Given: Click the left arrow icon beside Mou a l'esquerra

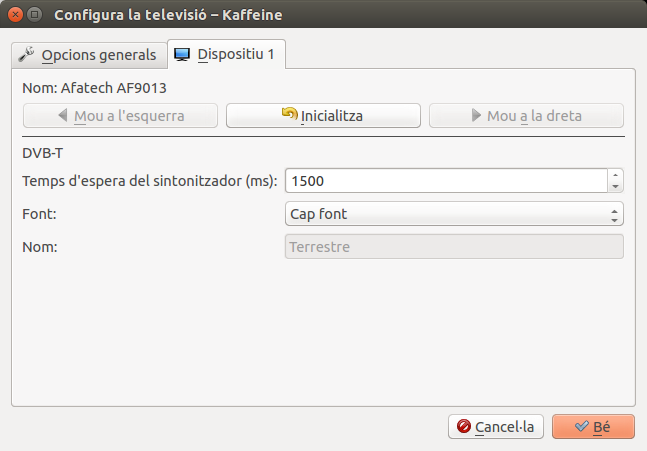Looking at the screenshot, I should pos(63,116).
